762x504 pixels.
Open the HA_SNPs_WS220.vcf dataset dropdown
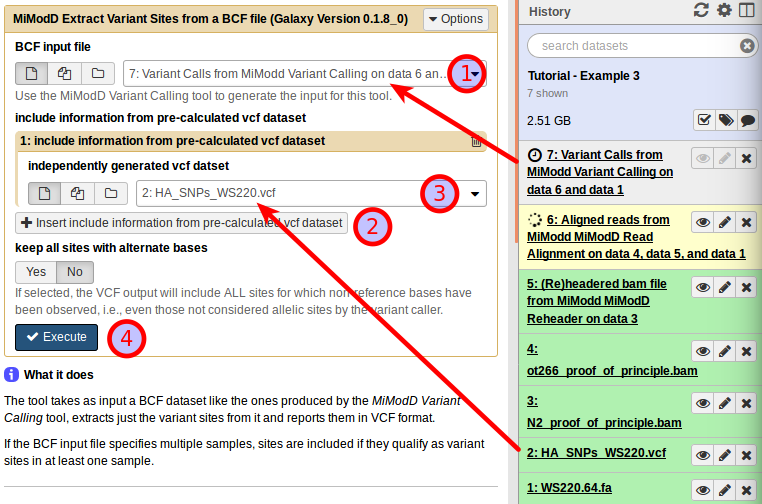[x=311, y=193]
